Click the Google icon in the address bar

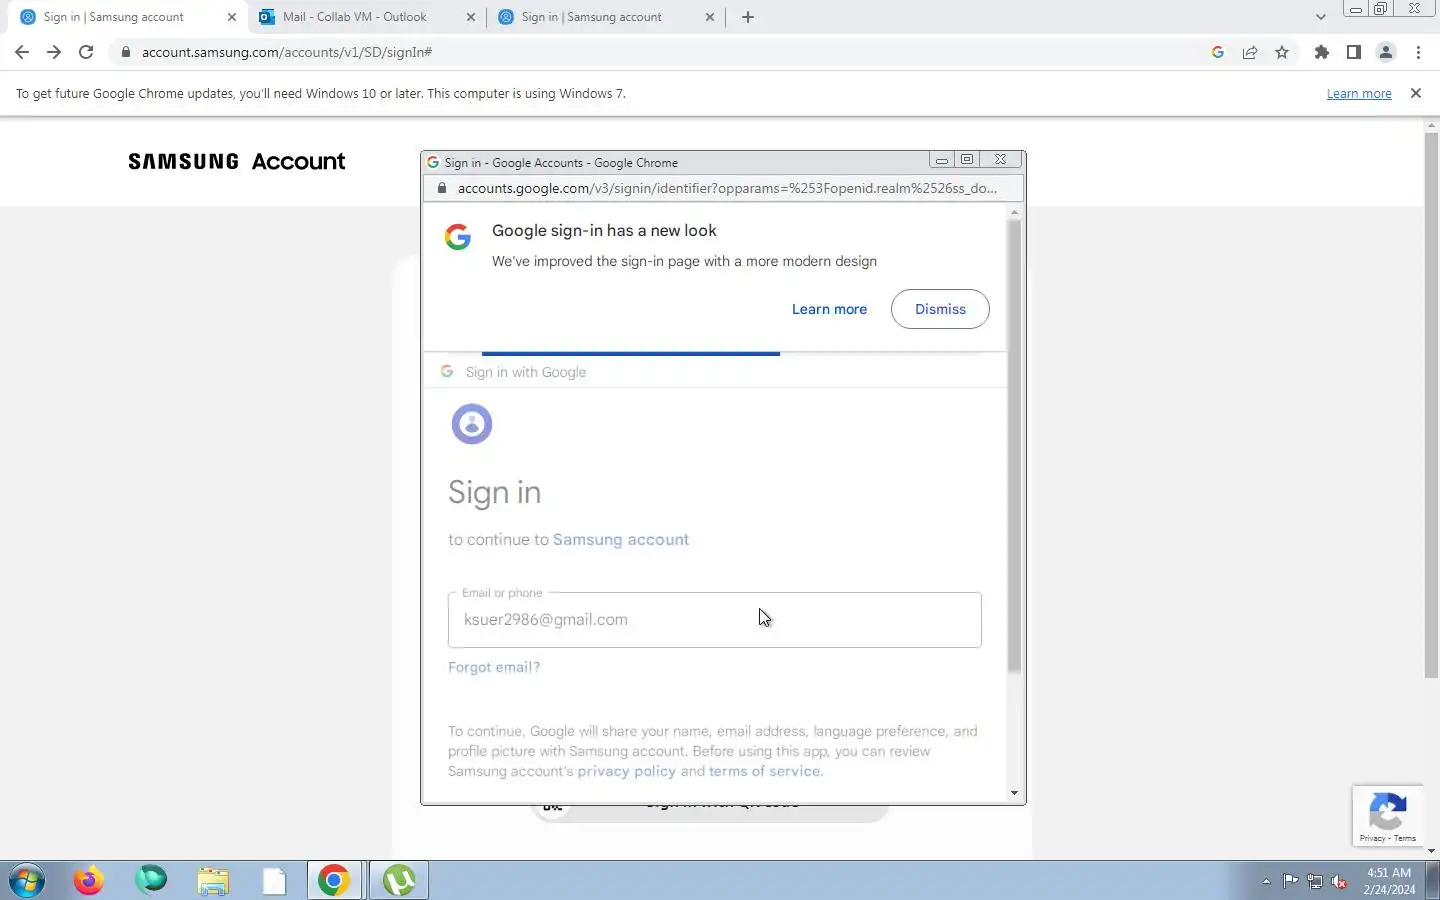click(1217, 52)
